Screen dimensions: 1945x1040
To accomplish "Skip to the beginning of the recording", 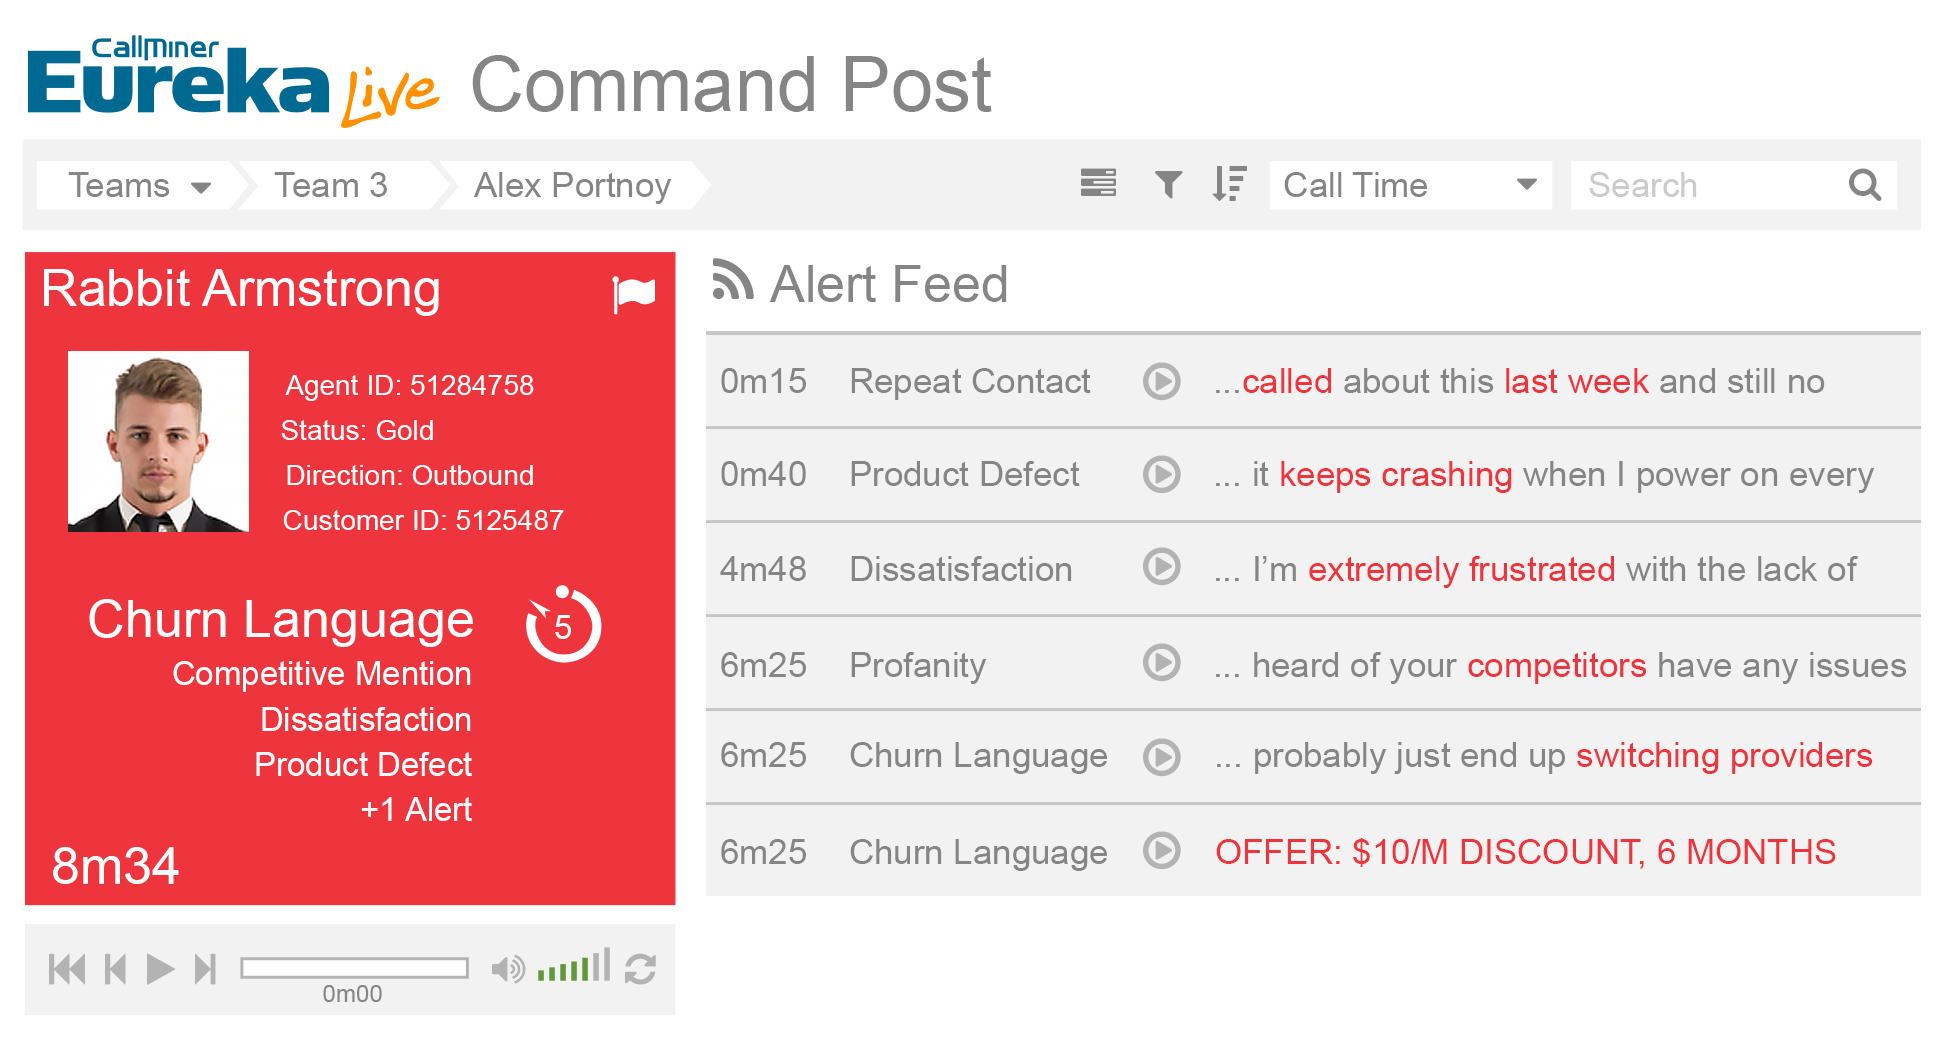I will (x=67, y=968).
